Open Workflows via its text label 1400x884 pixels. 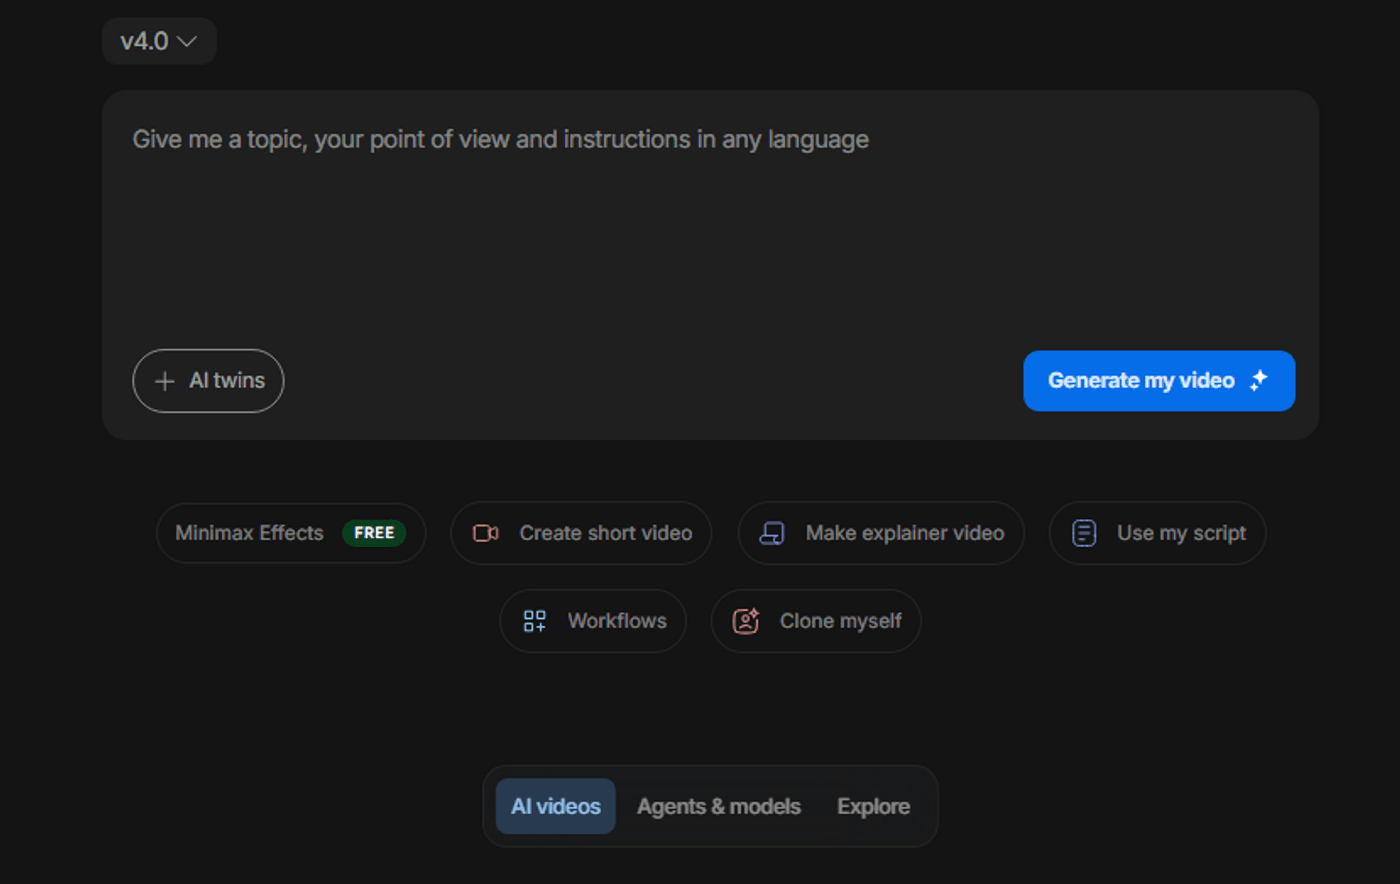tap(617, 621)
